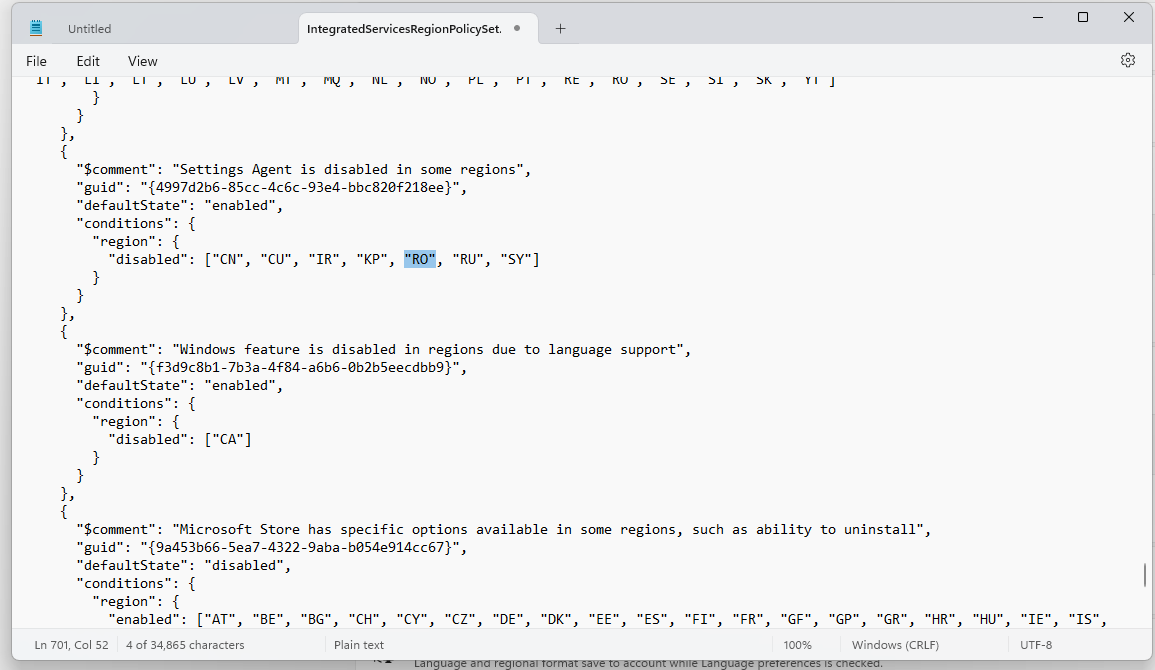Click the vertical scrollbar thumb
1155x670 pixels.
(1145, 576)
